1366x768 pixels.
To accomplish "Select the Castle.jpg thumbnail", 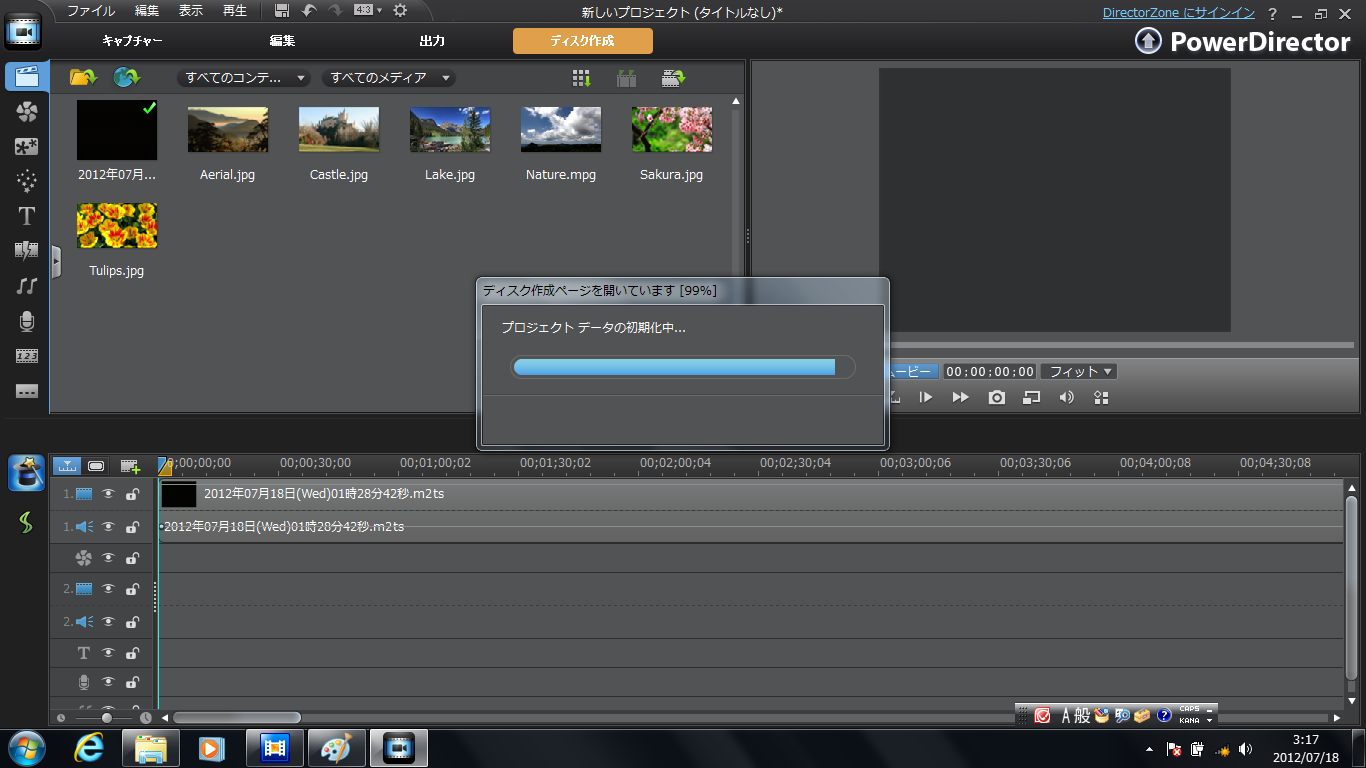I will (x=339, y=130).
